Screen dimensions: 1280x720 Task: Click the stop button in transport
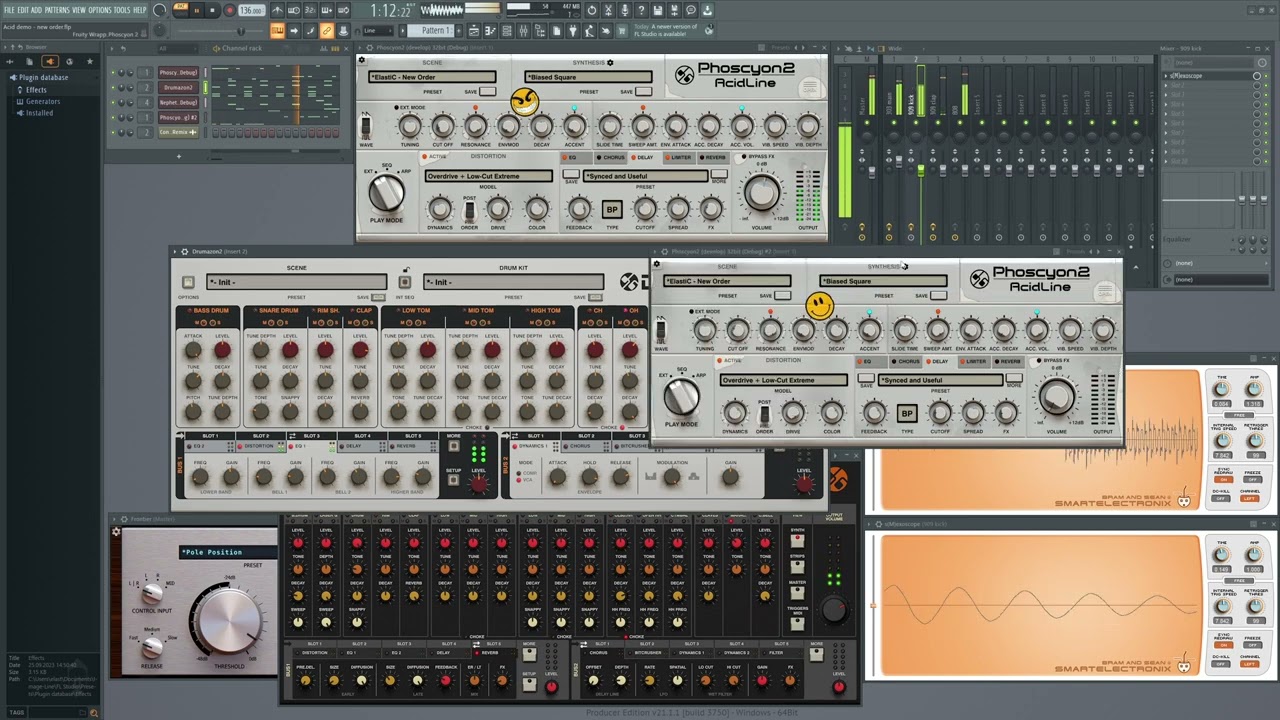(212, 11)
